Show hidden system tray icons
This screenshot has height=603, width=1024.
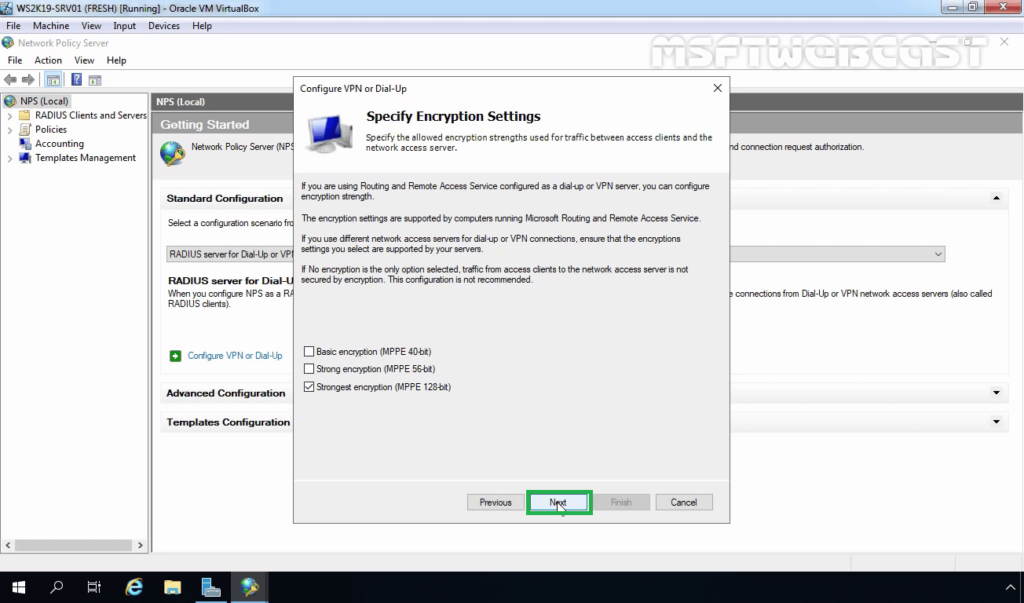click(x=1010, y=587)
